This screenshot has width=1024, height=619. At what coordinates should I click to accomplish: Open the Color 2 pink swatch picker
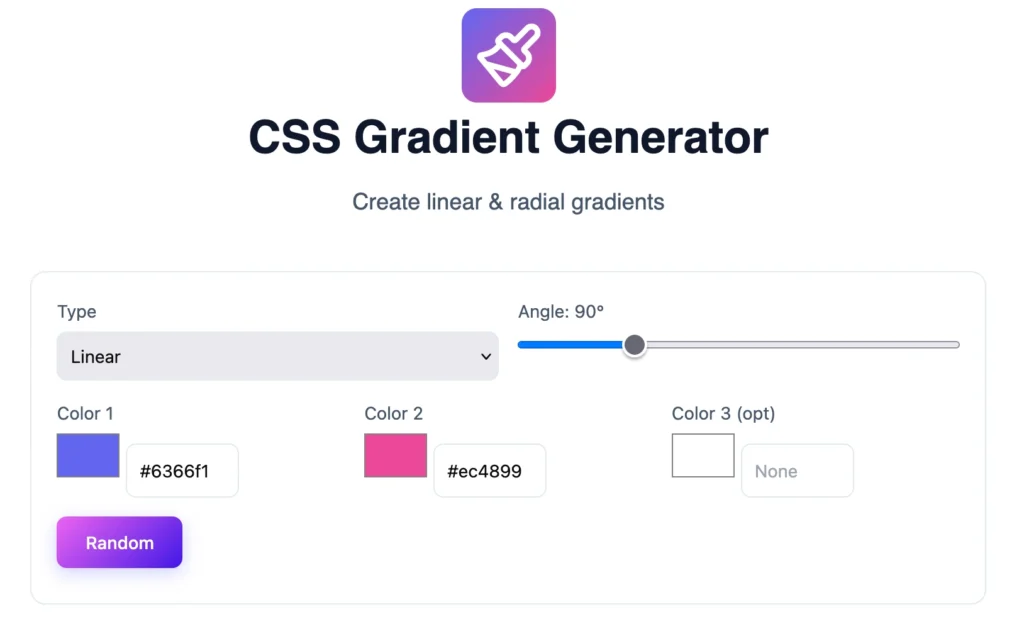click(x=395, y=455)
